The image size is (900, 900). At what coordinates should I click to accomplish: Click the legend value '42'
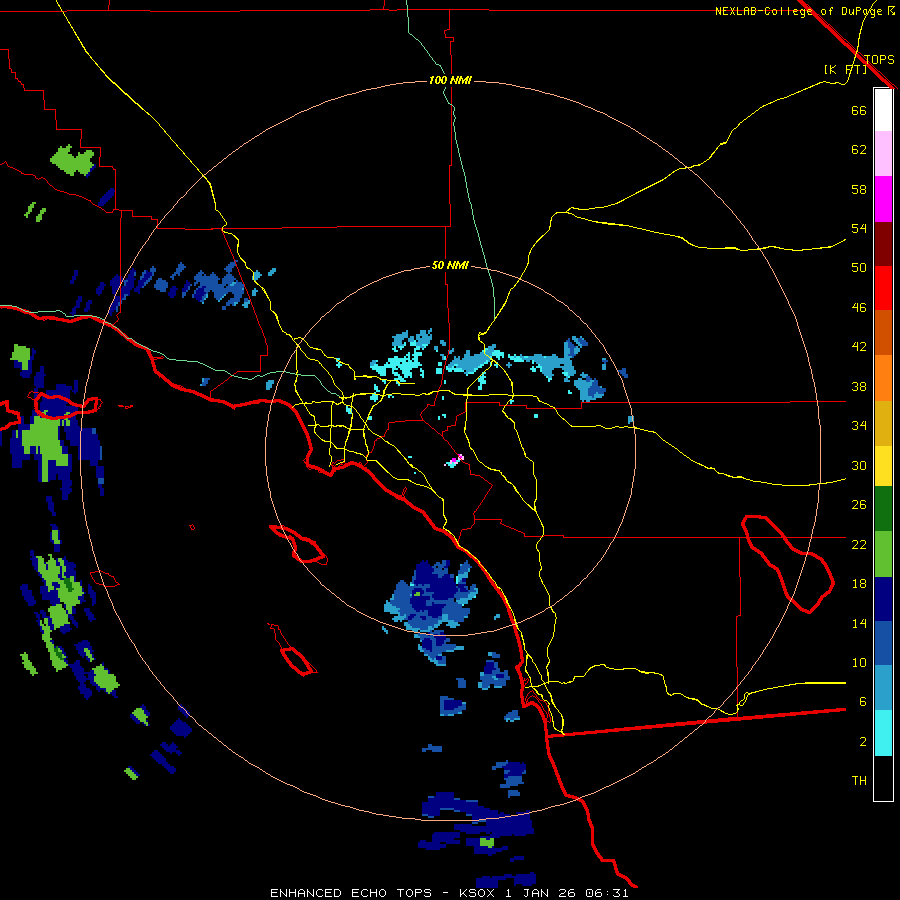[x=859, y=347]
